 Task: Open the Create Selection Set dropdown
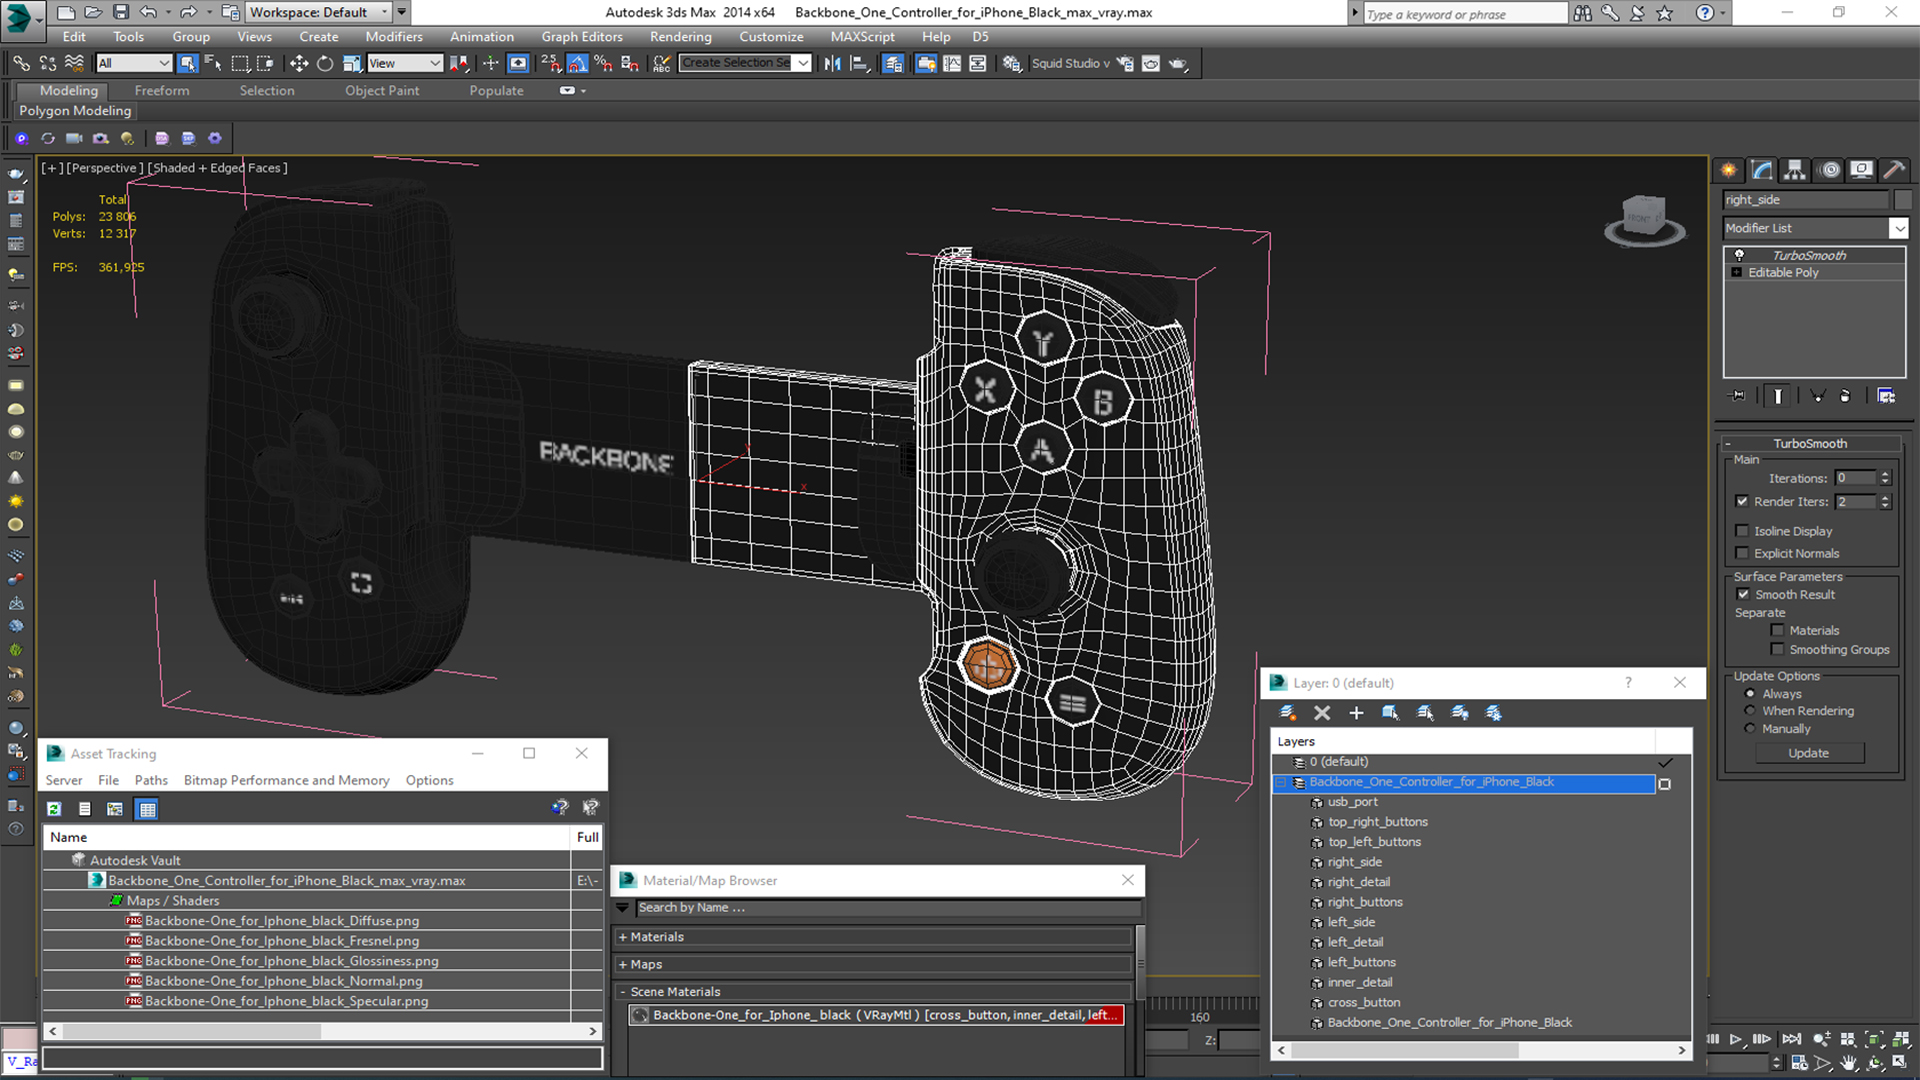(x=803, y=63)
